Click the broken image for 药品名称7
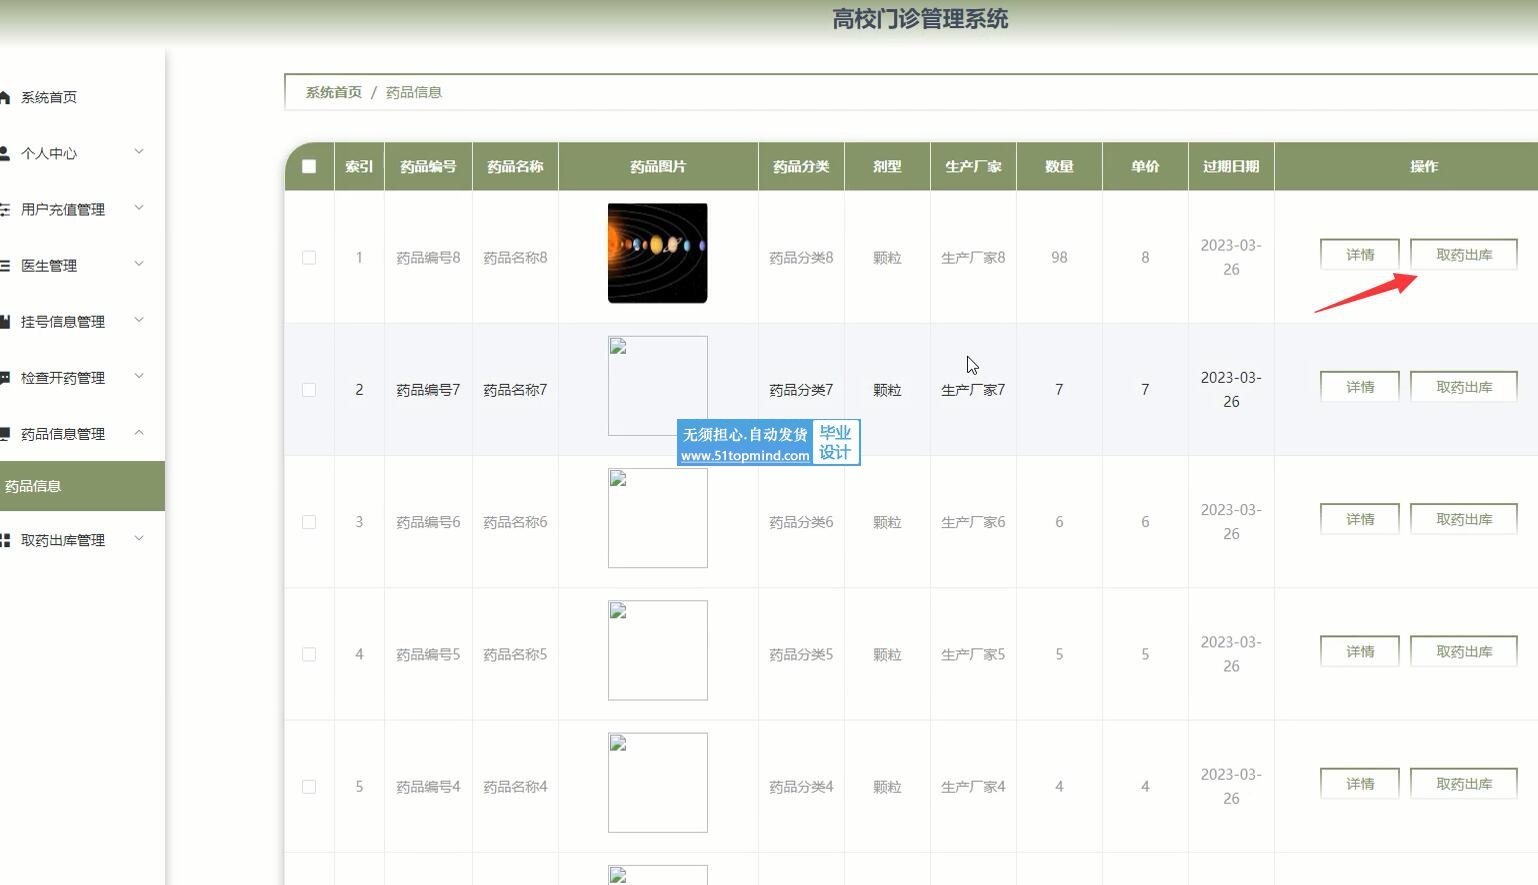This screenshot has height=885, width=1538. pyautogui.click(x=658, y=386)
